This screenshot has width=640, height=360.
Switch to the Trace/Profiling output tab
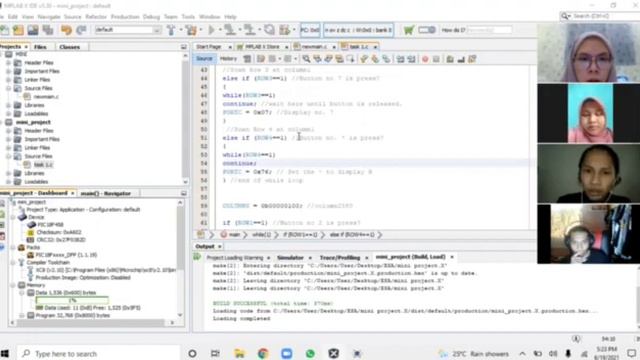pyautogui.click(x=340, y=258)
